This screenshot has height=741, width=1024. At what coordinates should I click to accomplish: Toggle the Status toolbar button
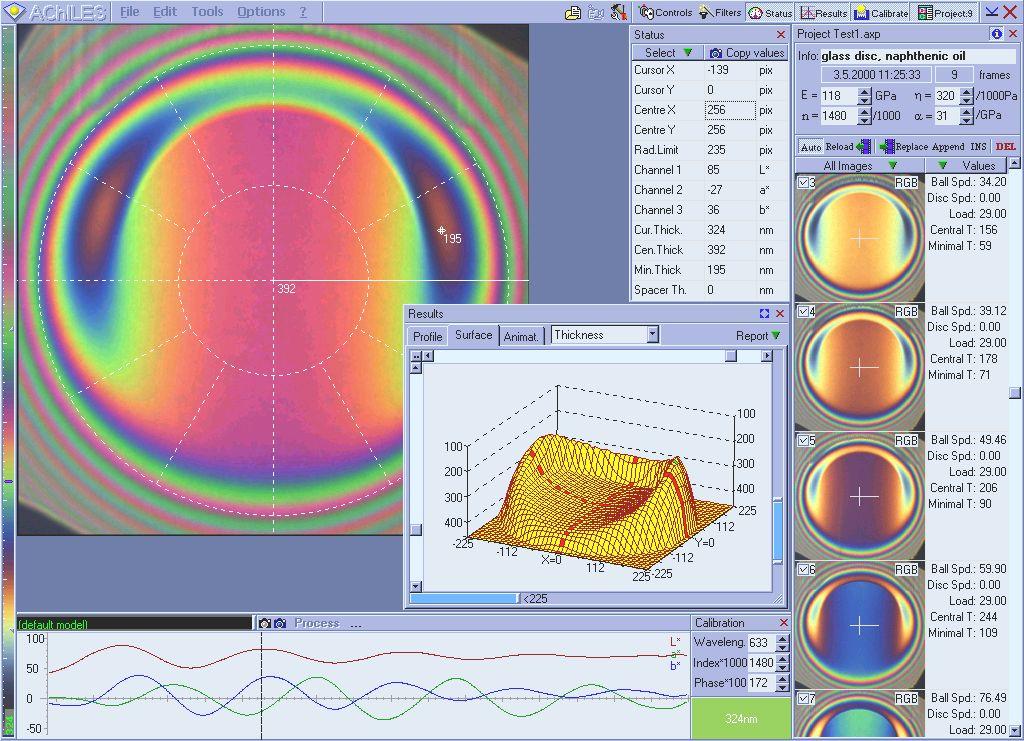coord(770,12)
